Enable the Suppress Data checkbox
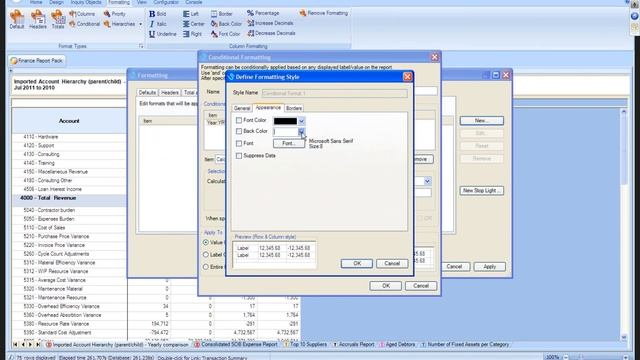This screenshot has width=640, height=360. click(x=239, y=156)
